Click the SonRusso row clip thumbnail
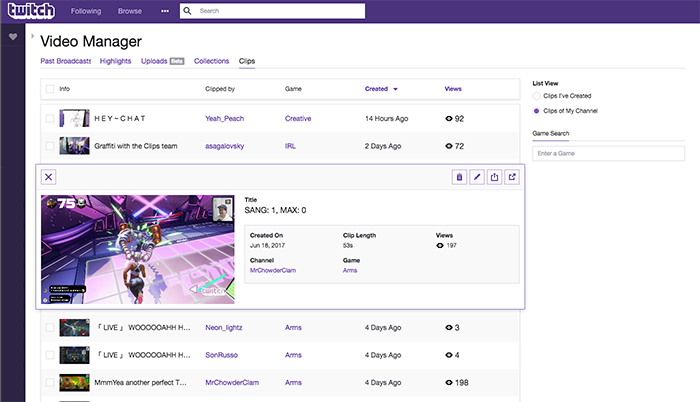Viewport: 700px width, 402px height. click(x=74, y=355)
